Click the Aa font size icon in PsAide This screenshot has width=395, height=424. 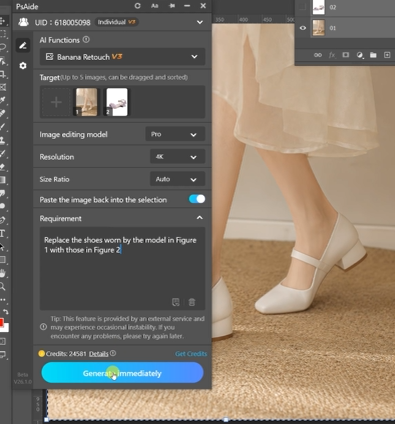(x=154, y=6)
